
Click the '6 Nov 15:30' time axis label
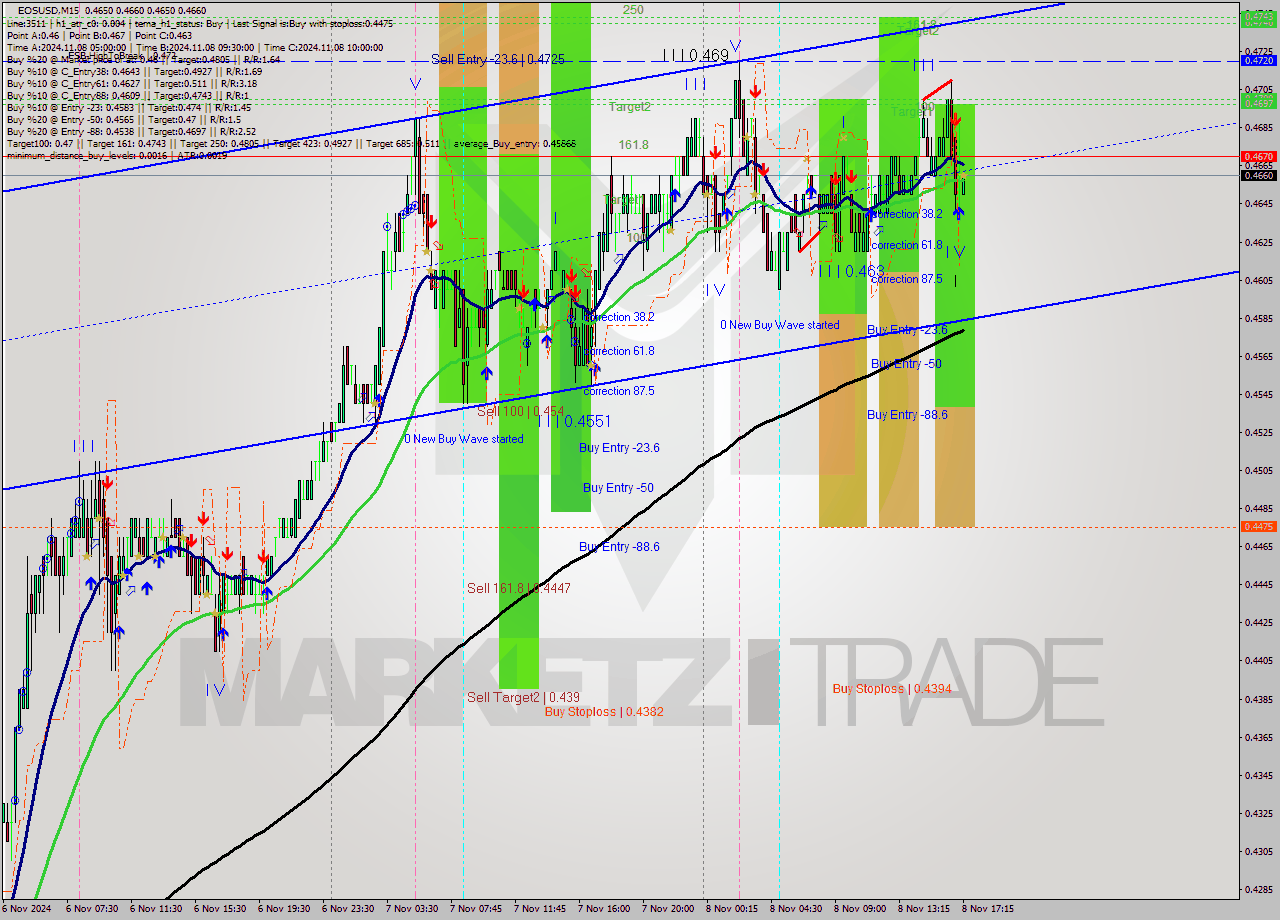[220, 909]
